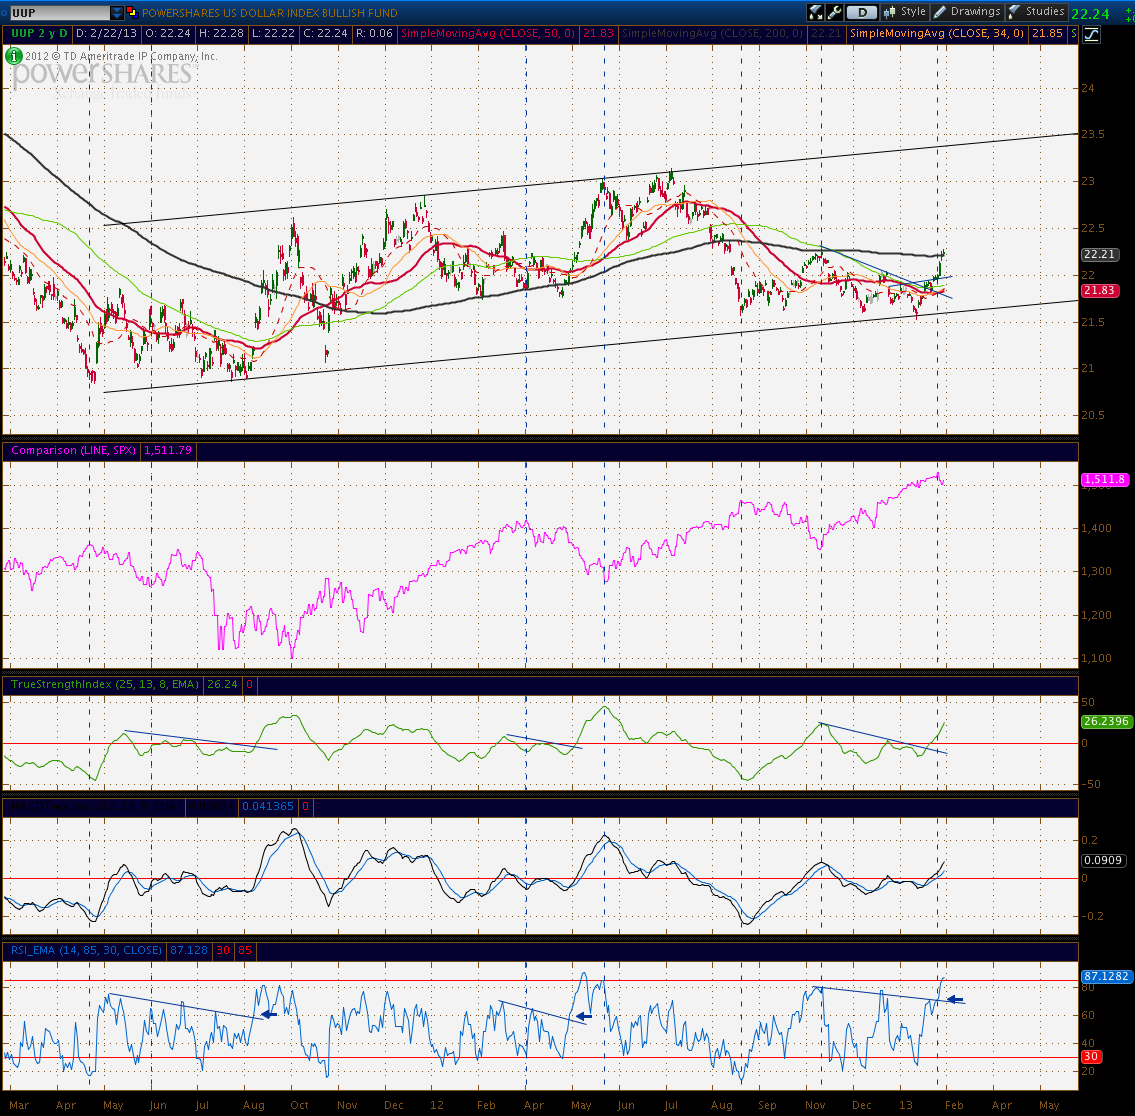
Task: Click the 22.21 price bubble on axis
Action: pyautogui.click(x=1100, y=254)
